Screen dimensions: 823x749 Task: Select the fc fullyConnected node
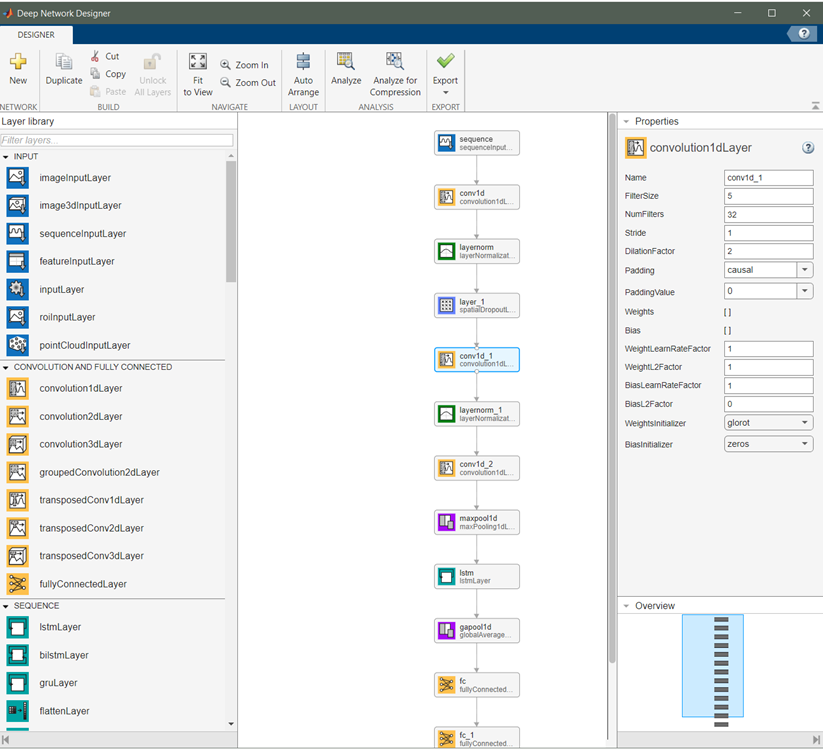coord(477,685)
